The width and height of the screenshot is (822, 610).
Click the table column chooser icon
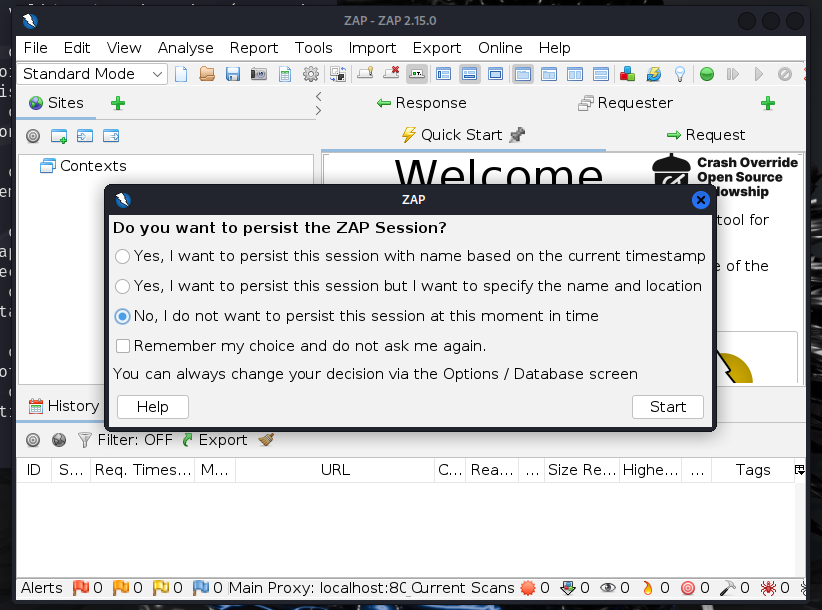[x=799, y=470]
